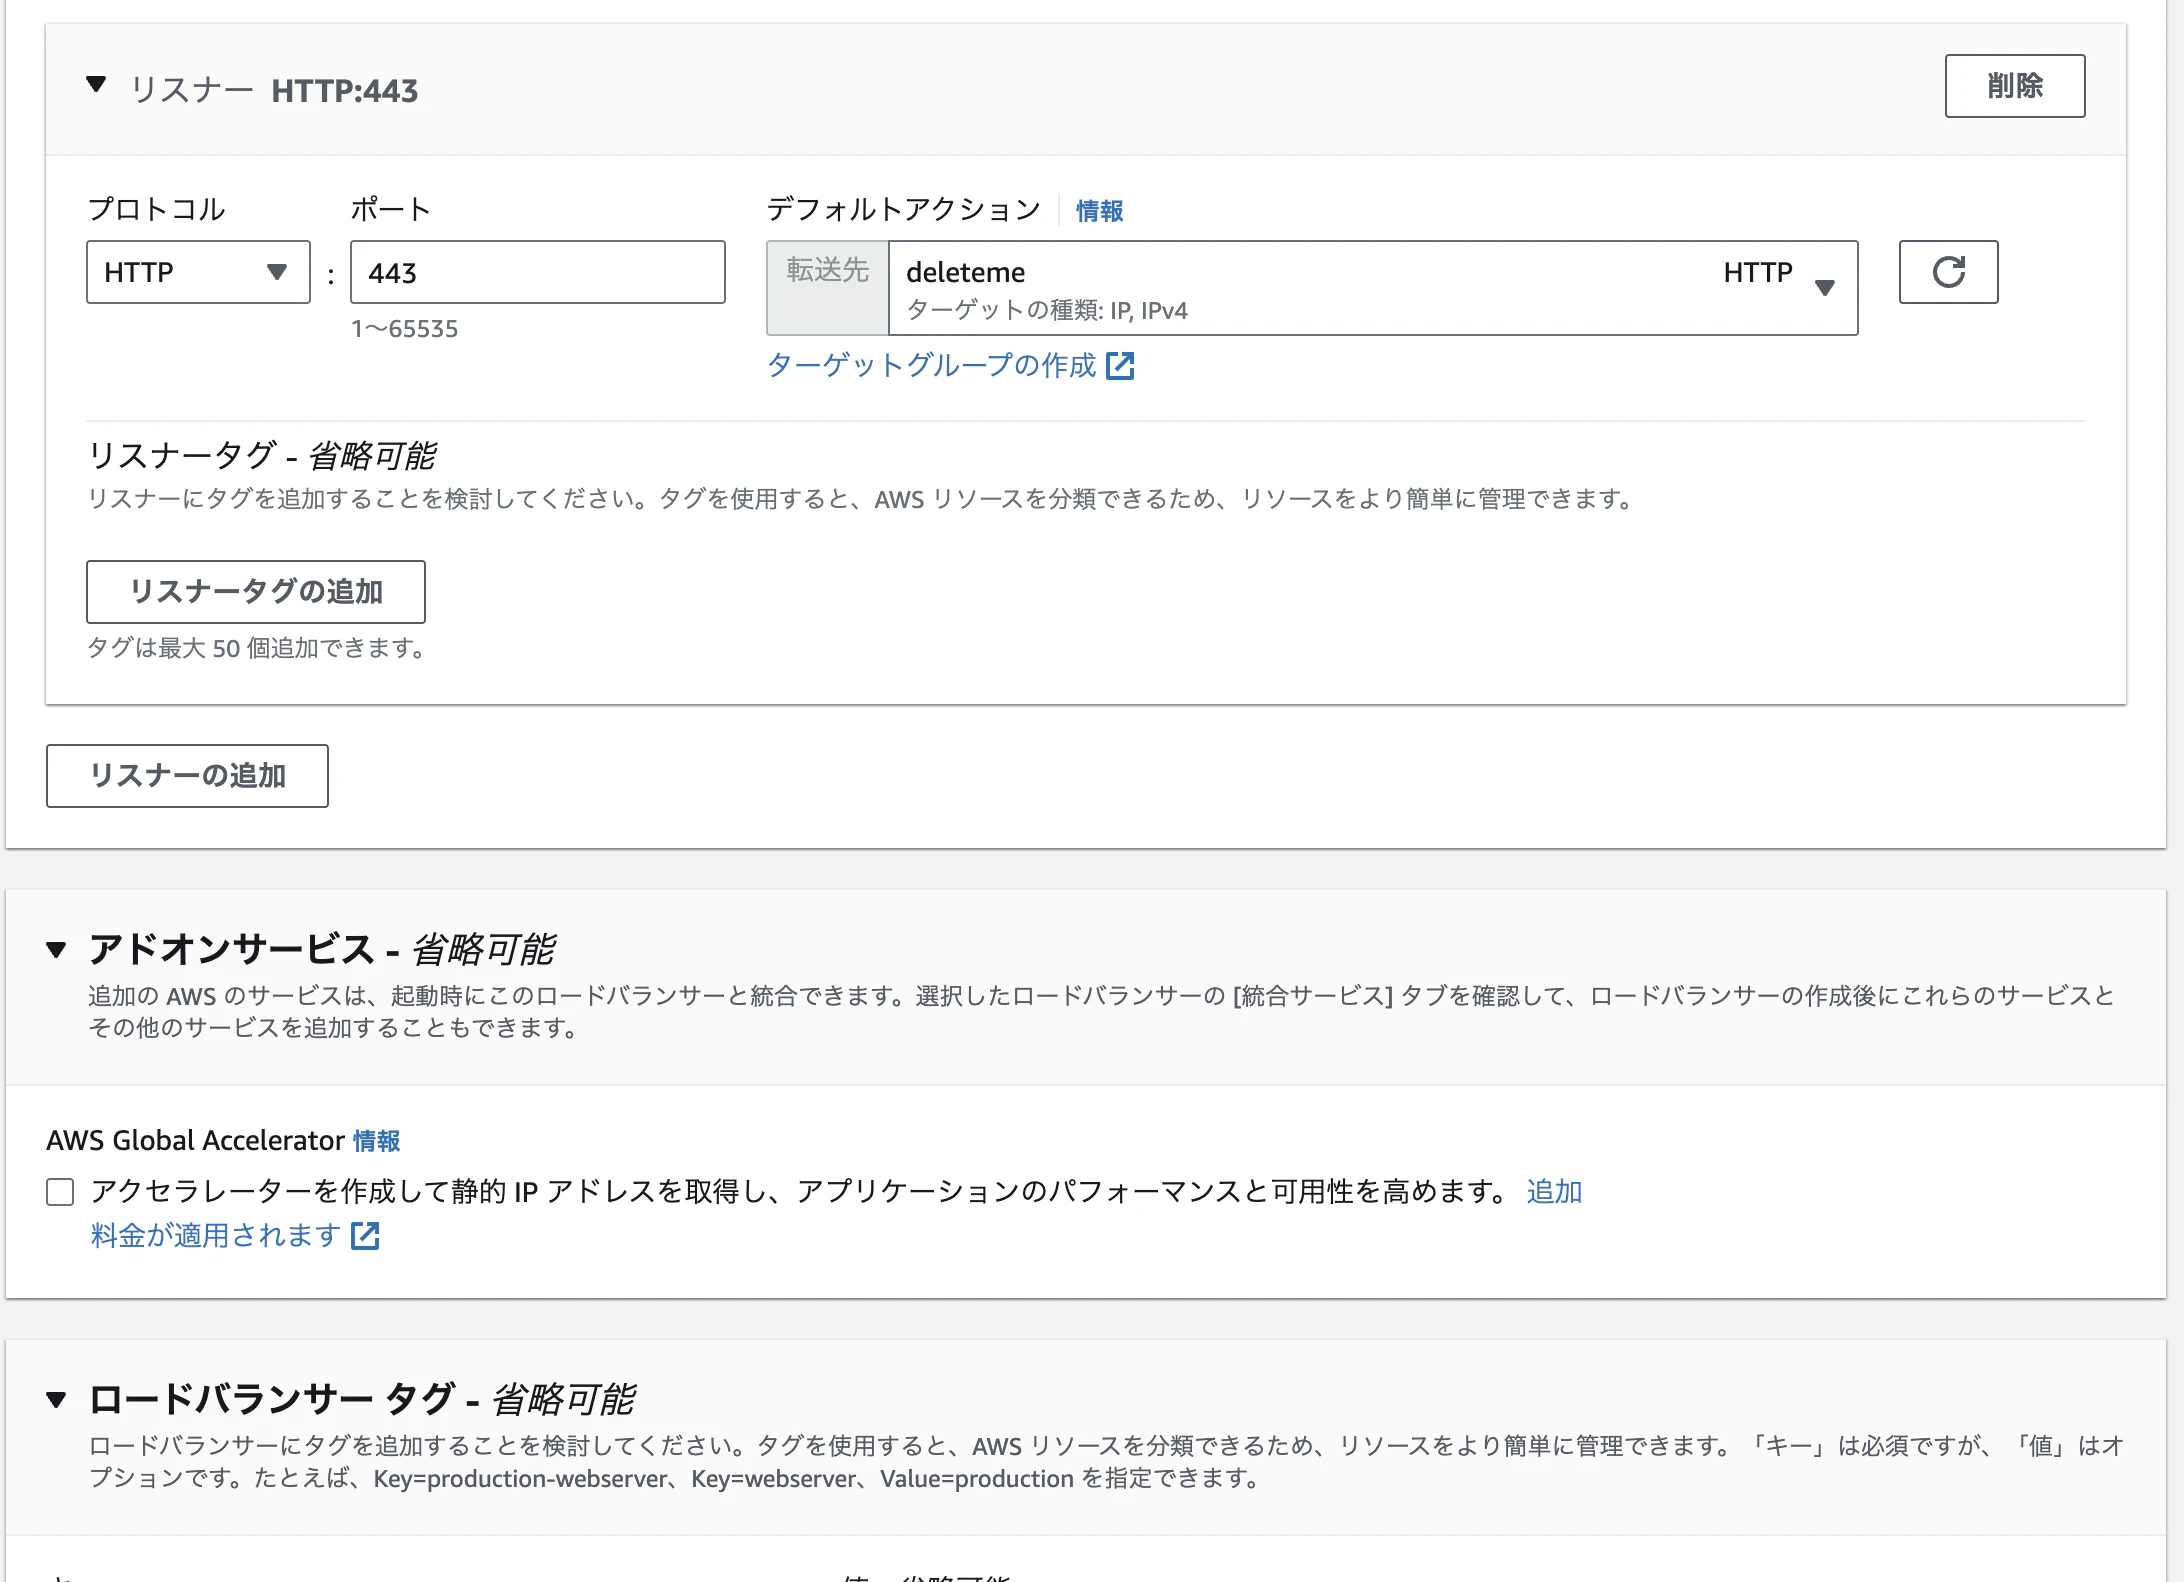The height and width of the screenshot is (1582, 2184).
Task: Click external link icon next to 料金が適用されます
Action: pos(365,1236)
